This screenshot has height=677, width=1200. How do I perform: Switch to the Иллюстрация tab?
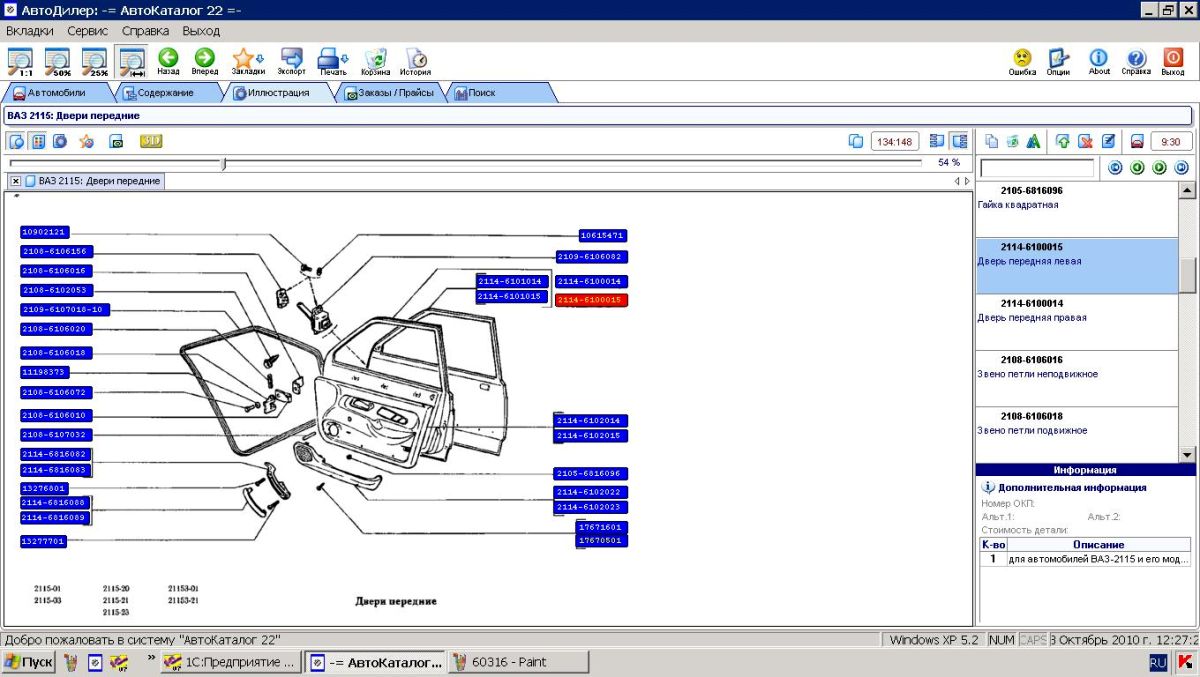[x=278, y=92]
